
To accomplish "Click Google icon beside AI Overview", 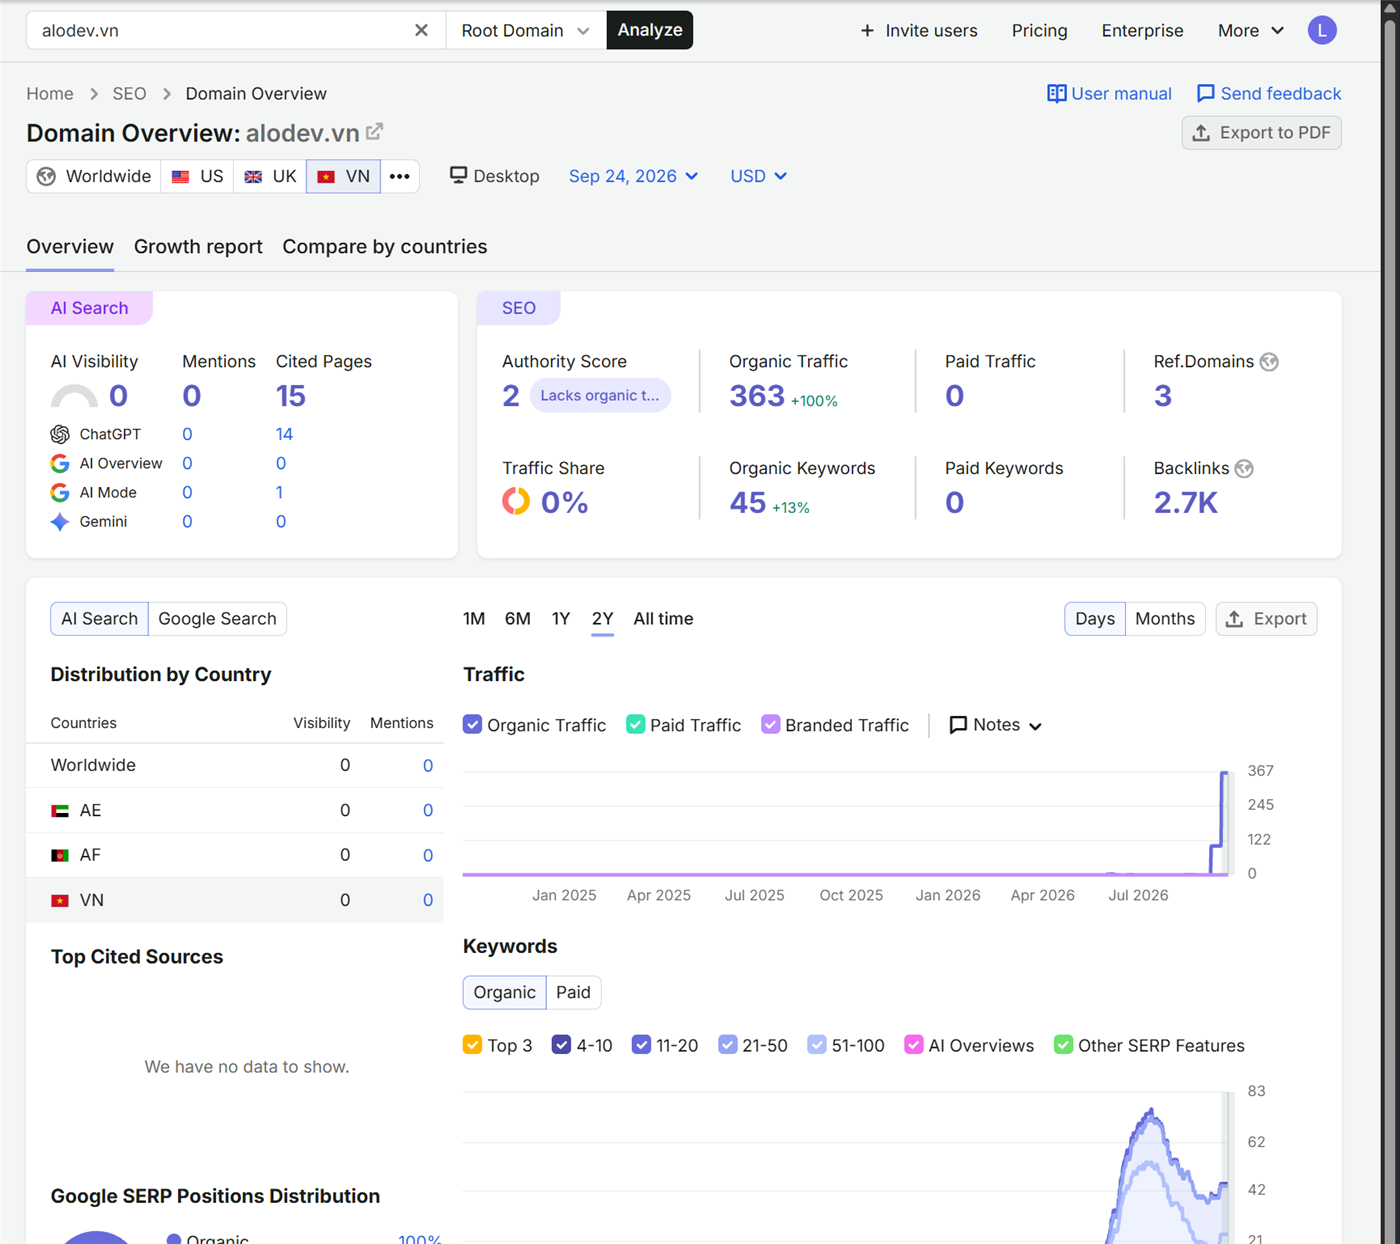I will (60, 463).
